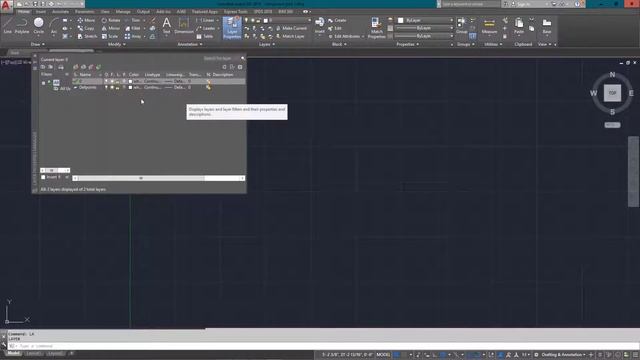Screen dimensions: 640x360
Task: Toggle plot icon for layer 0
Action: click(124, 81)
